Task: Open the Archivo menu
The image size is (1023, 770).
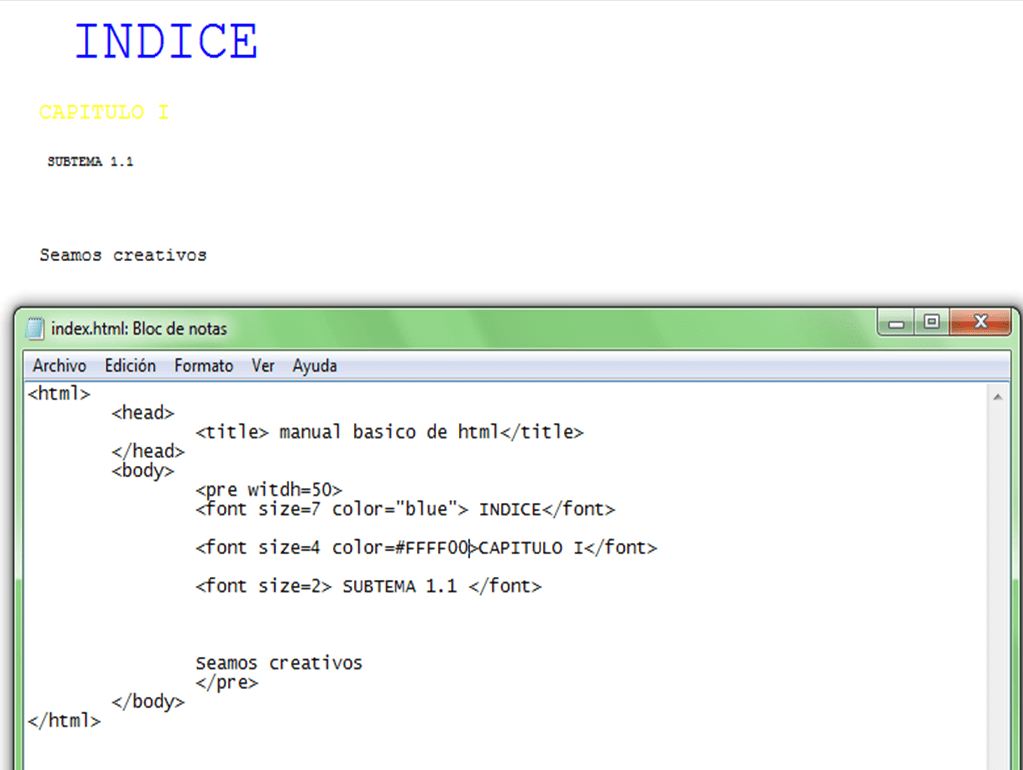Action: pos(59,366)
